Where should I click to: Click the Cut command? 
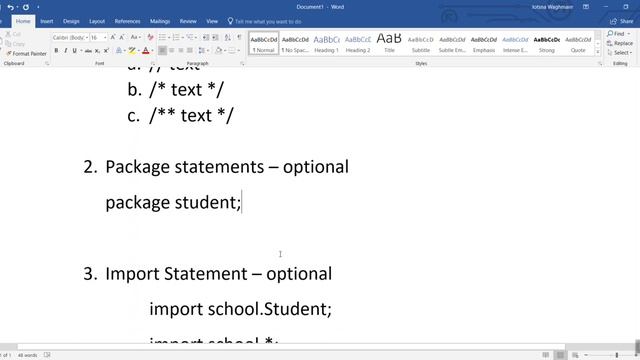pos(13,34)
